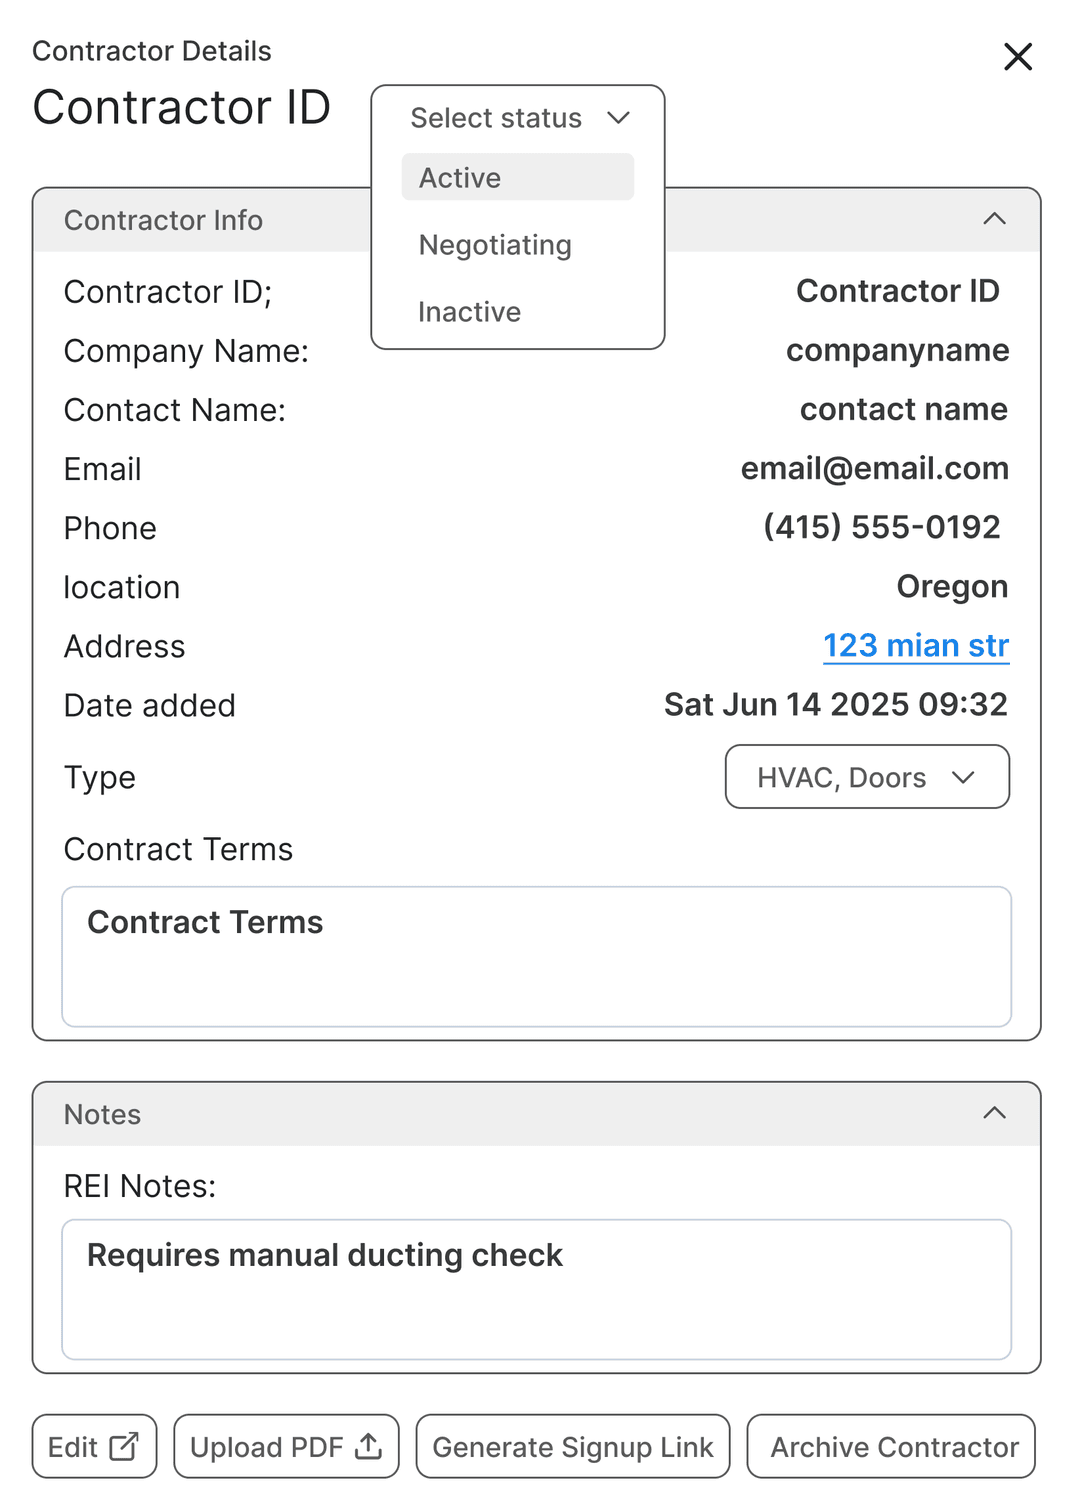The width and height of the screenshot is (1080, 1509).
Task: Open the Type dropdown showing HVAC, Doors
Action: pos(866,777)
